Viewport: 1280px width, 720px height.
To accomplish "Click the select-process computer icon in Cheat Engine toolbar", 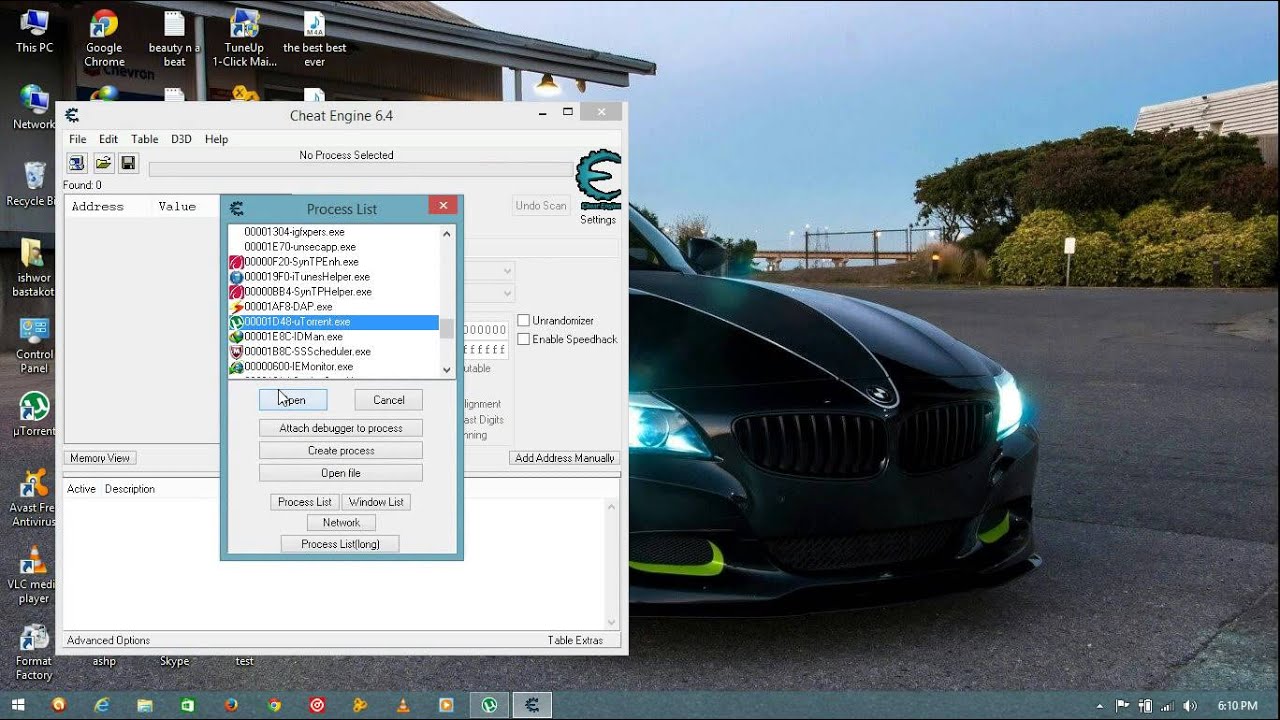I will point(76,163).
